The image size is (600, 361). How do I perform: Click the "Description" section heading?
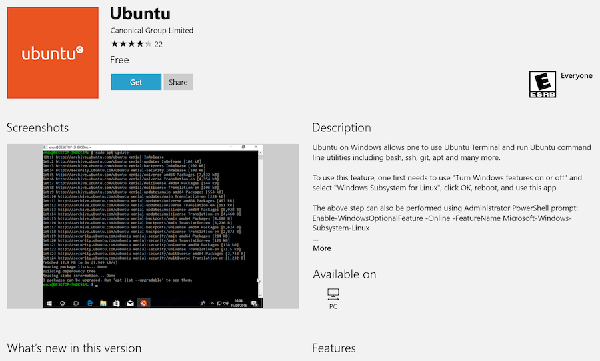click(x=342, y=127)
